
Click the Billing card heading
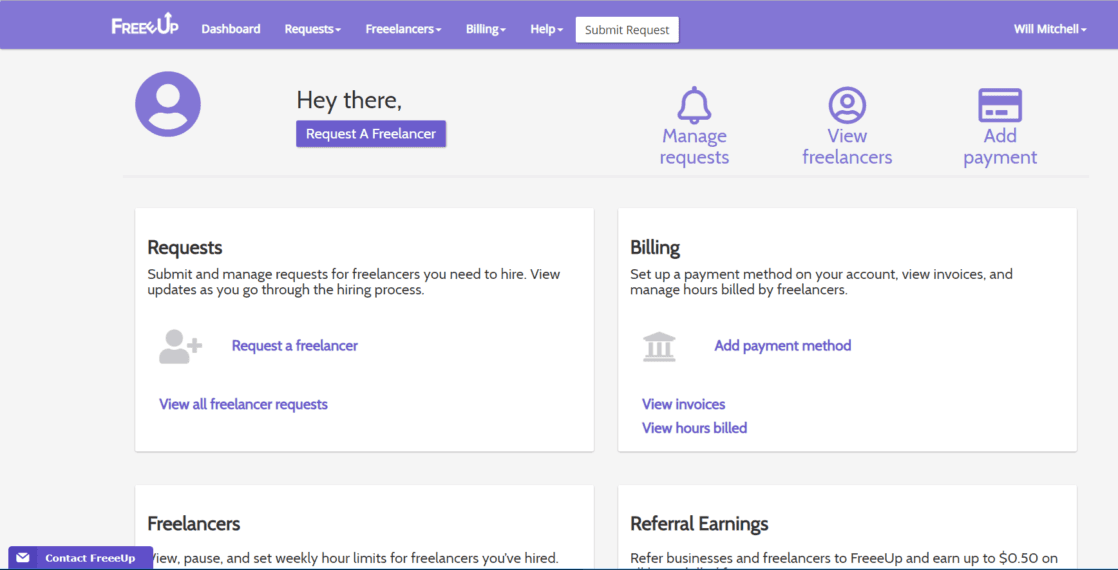click(x=655, y=248)
